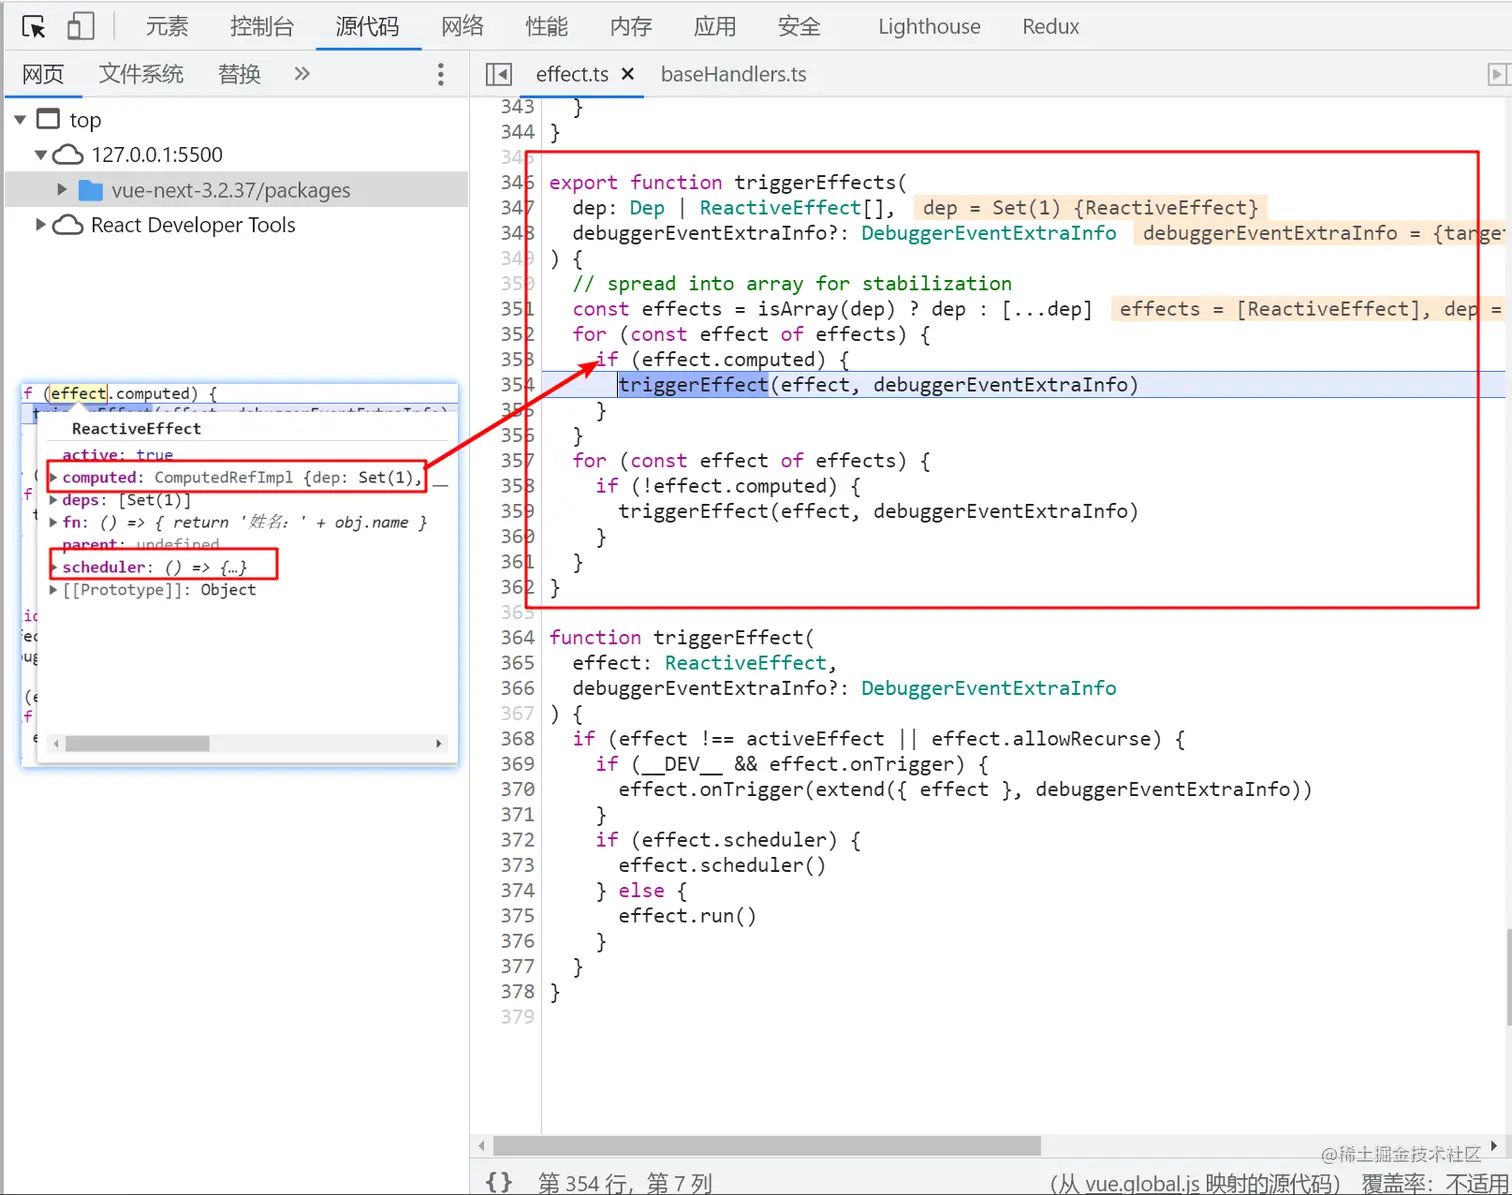The image size is (1512, 1195).
Task: Open the 元素 panel tab
Action: [167, 27]
